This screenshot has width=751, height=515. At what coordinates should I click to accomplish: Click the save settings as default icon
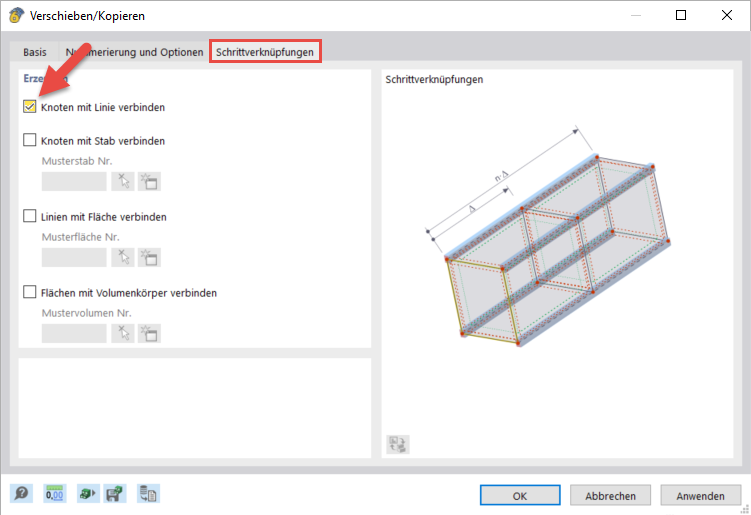tap(115, 493)
